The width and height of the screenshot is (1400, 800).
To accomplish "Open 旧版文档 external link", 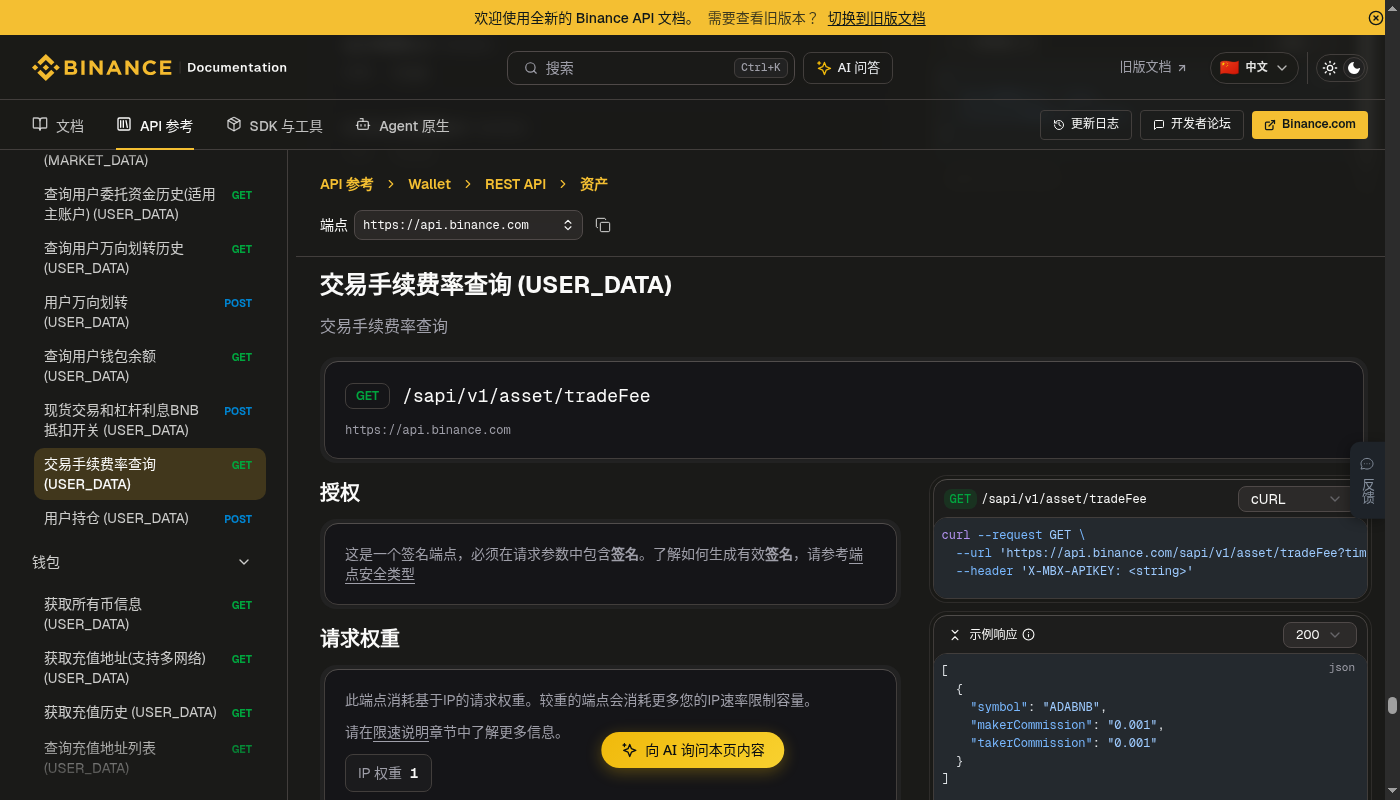I will pyautogui.click(x=1153, y=68).
